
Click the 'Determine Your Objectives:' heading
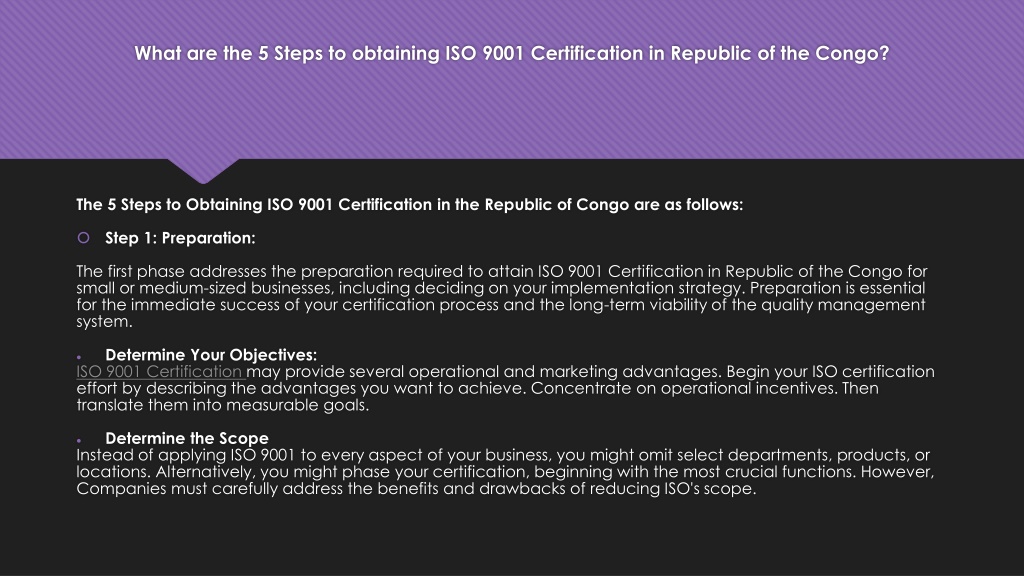pos(211,355)
